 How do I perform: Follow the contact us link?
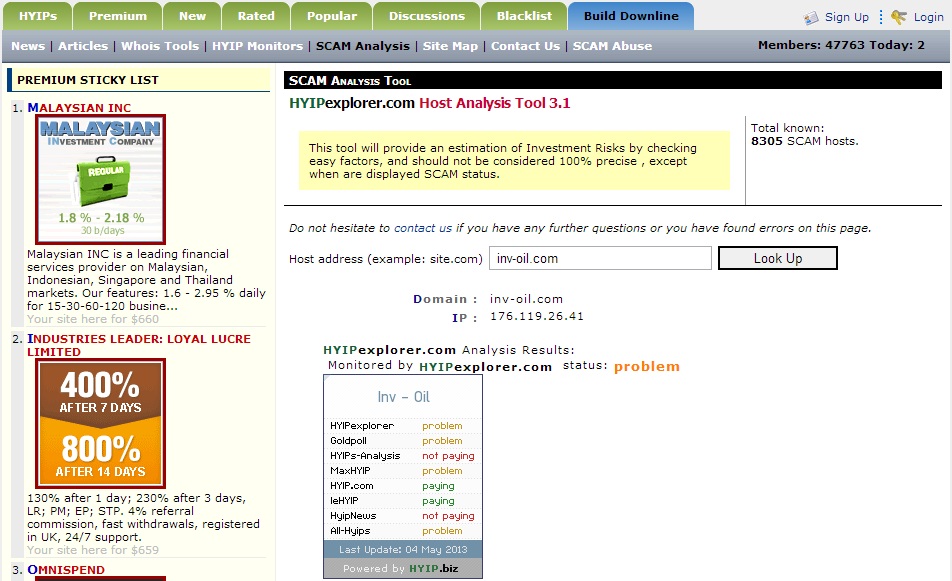coord(423,228)
